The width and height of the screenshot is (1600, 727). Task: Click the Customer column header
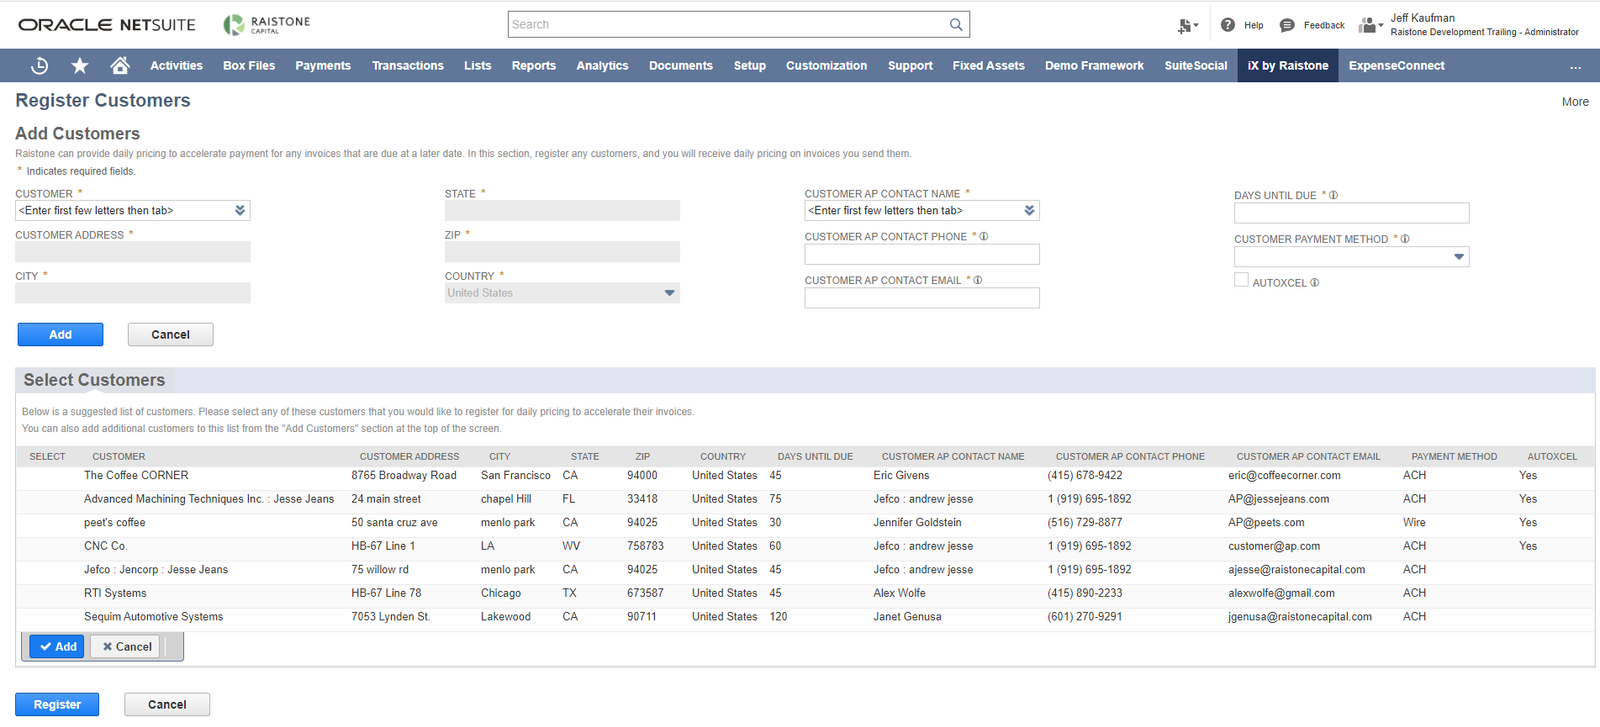point(119,457)
